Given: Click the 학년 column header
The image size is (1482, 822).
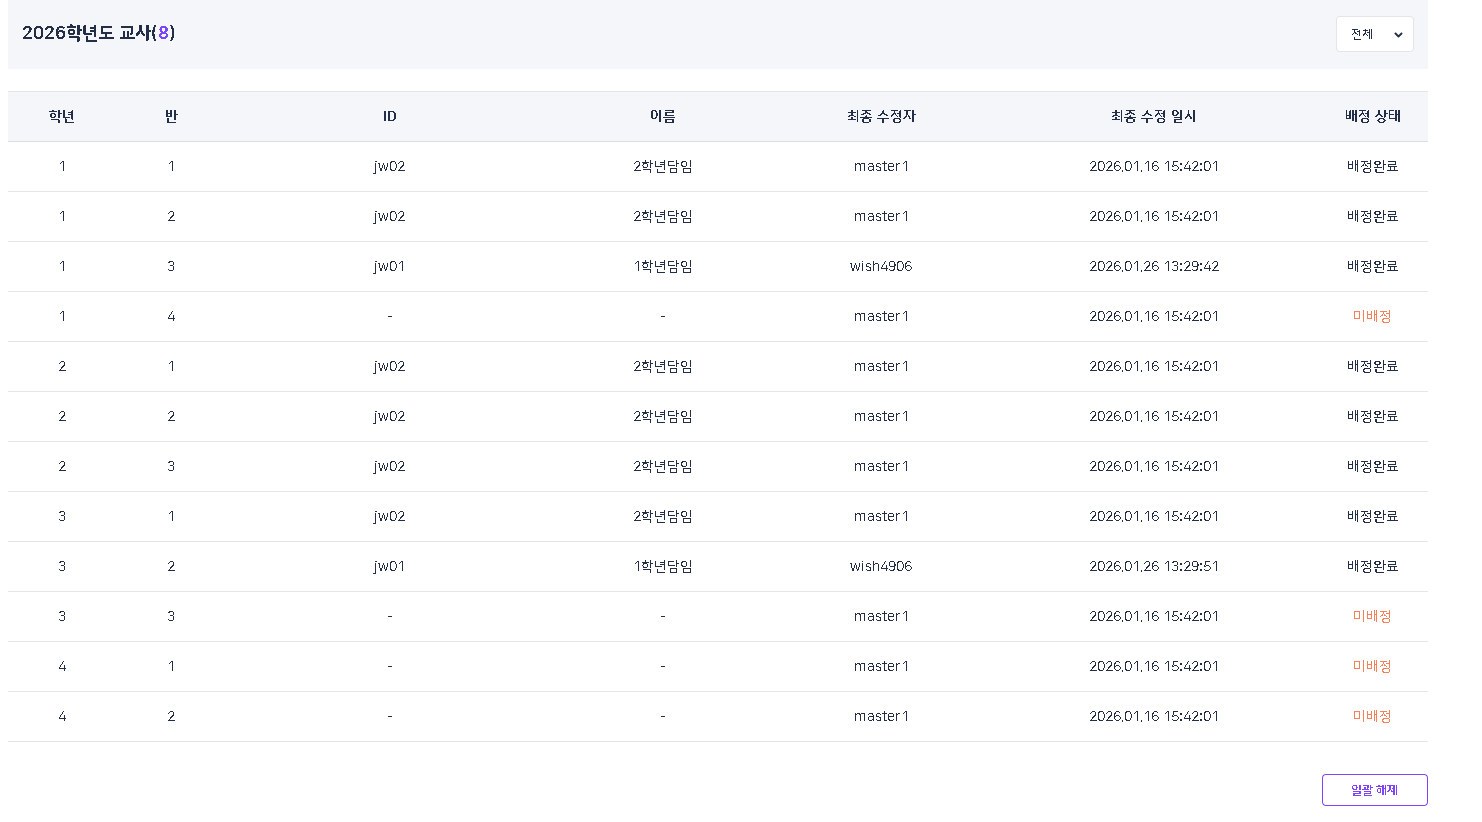Looking at the screenshot, I should pos(62,117).
